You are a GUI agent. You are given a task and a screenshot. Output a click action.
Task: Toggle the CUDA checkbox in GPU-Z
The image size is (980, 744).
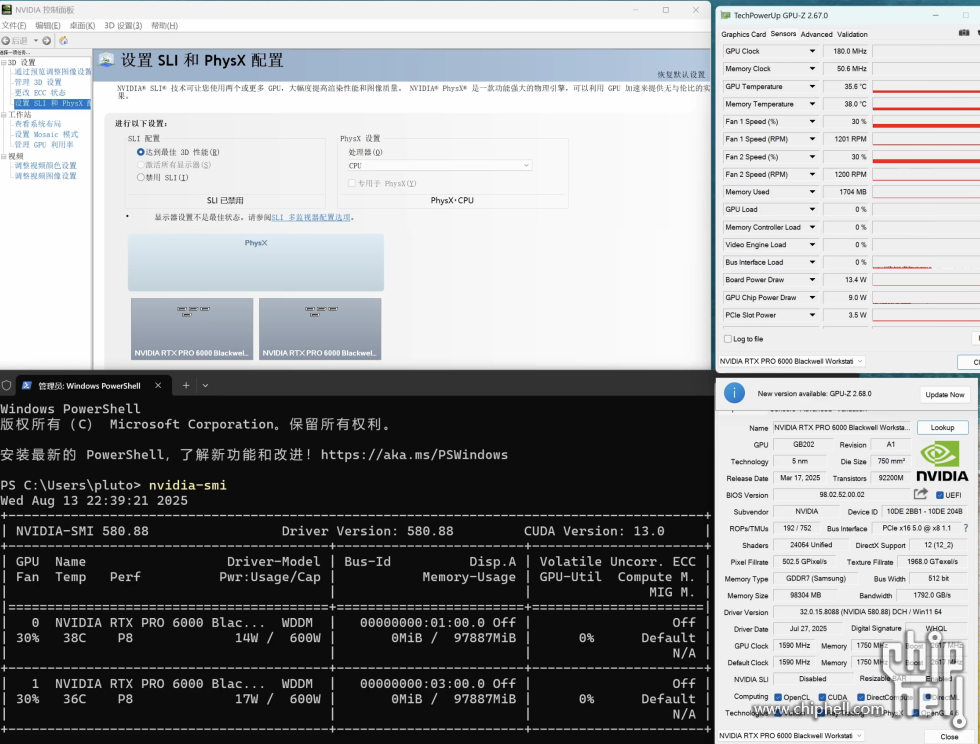[822, 697]
